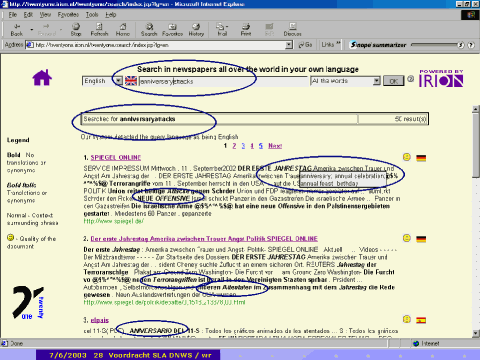Open the Home toolbar button
The image size is (480, 360).
point(123,30)
